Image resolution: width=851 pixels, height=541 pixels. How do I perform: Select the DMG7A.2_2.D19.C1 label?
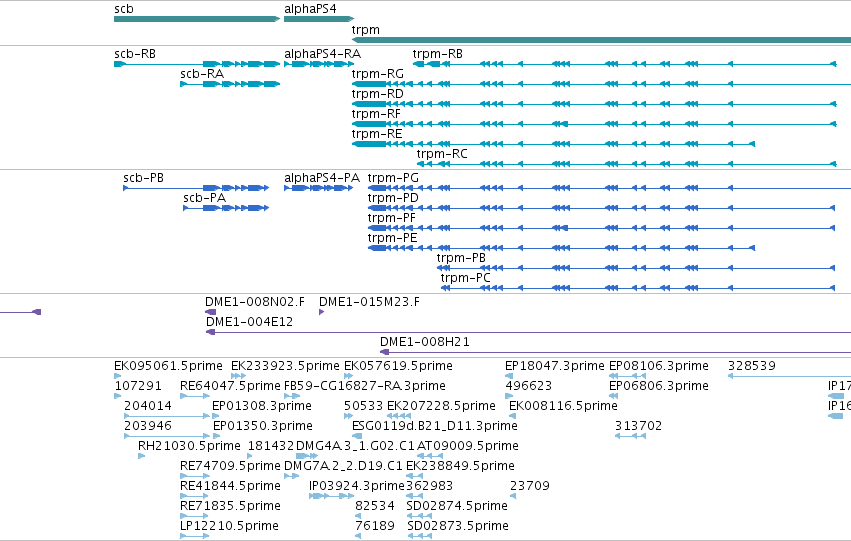(343, 466)
